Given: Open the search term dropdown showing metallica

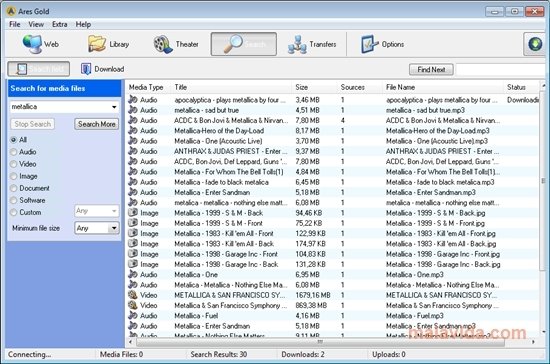Looking at the screenshot, I should 114,107.
